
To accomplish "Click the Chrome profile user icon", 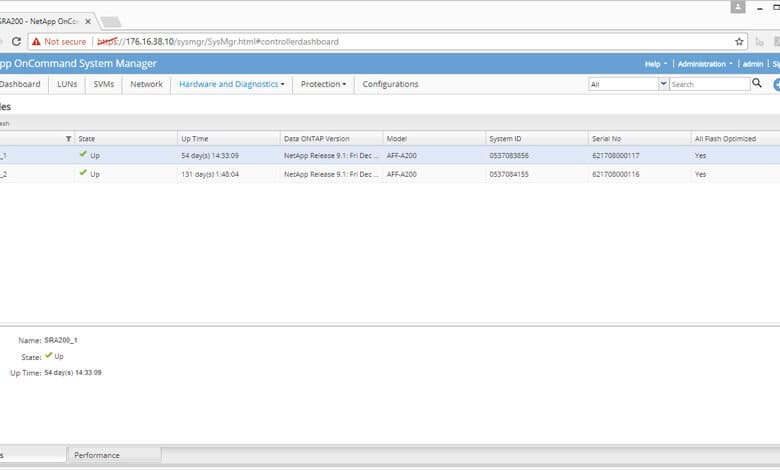I will pyautogui.click(x=738, y=6).
